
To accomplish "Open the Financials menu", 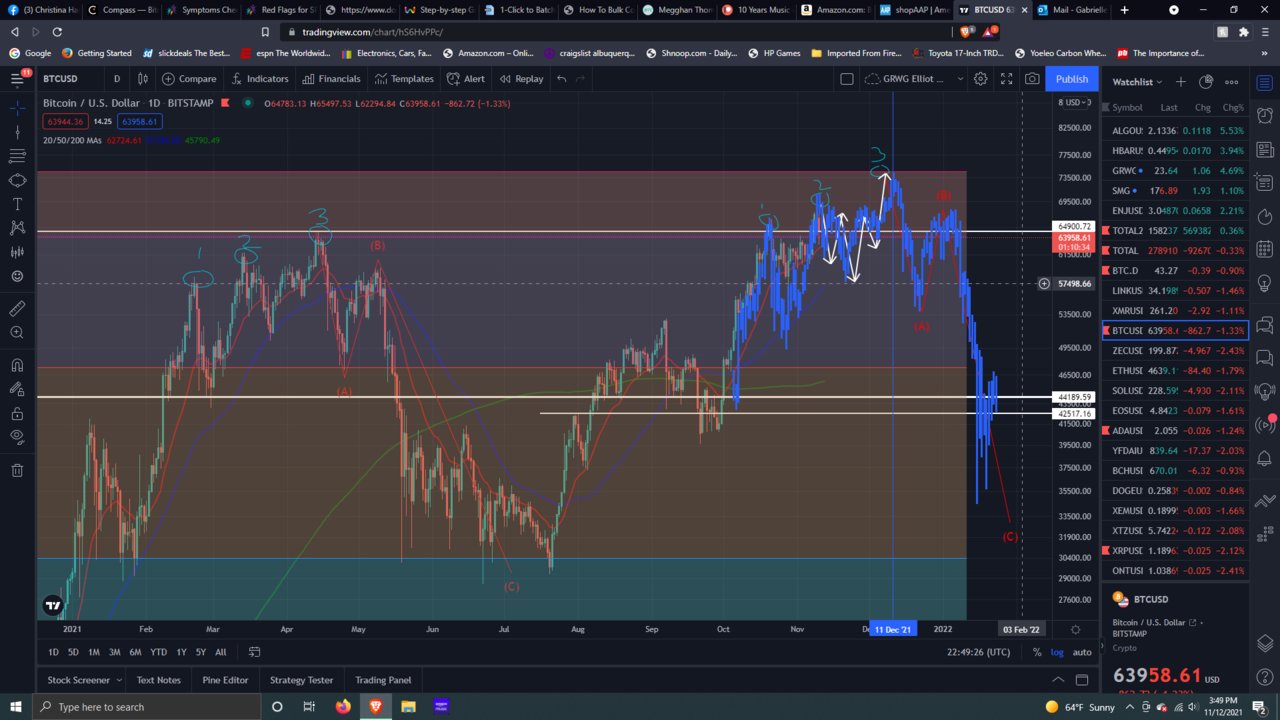I will click(330, 79).
